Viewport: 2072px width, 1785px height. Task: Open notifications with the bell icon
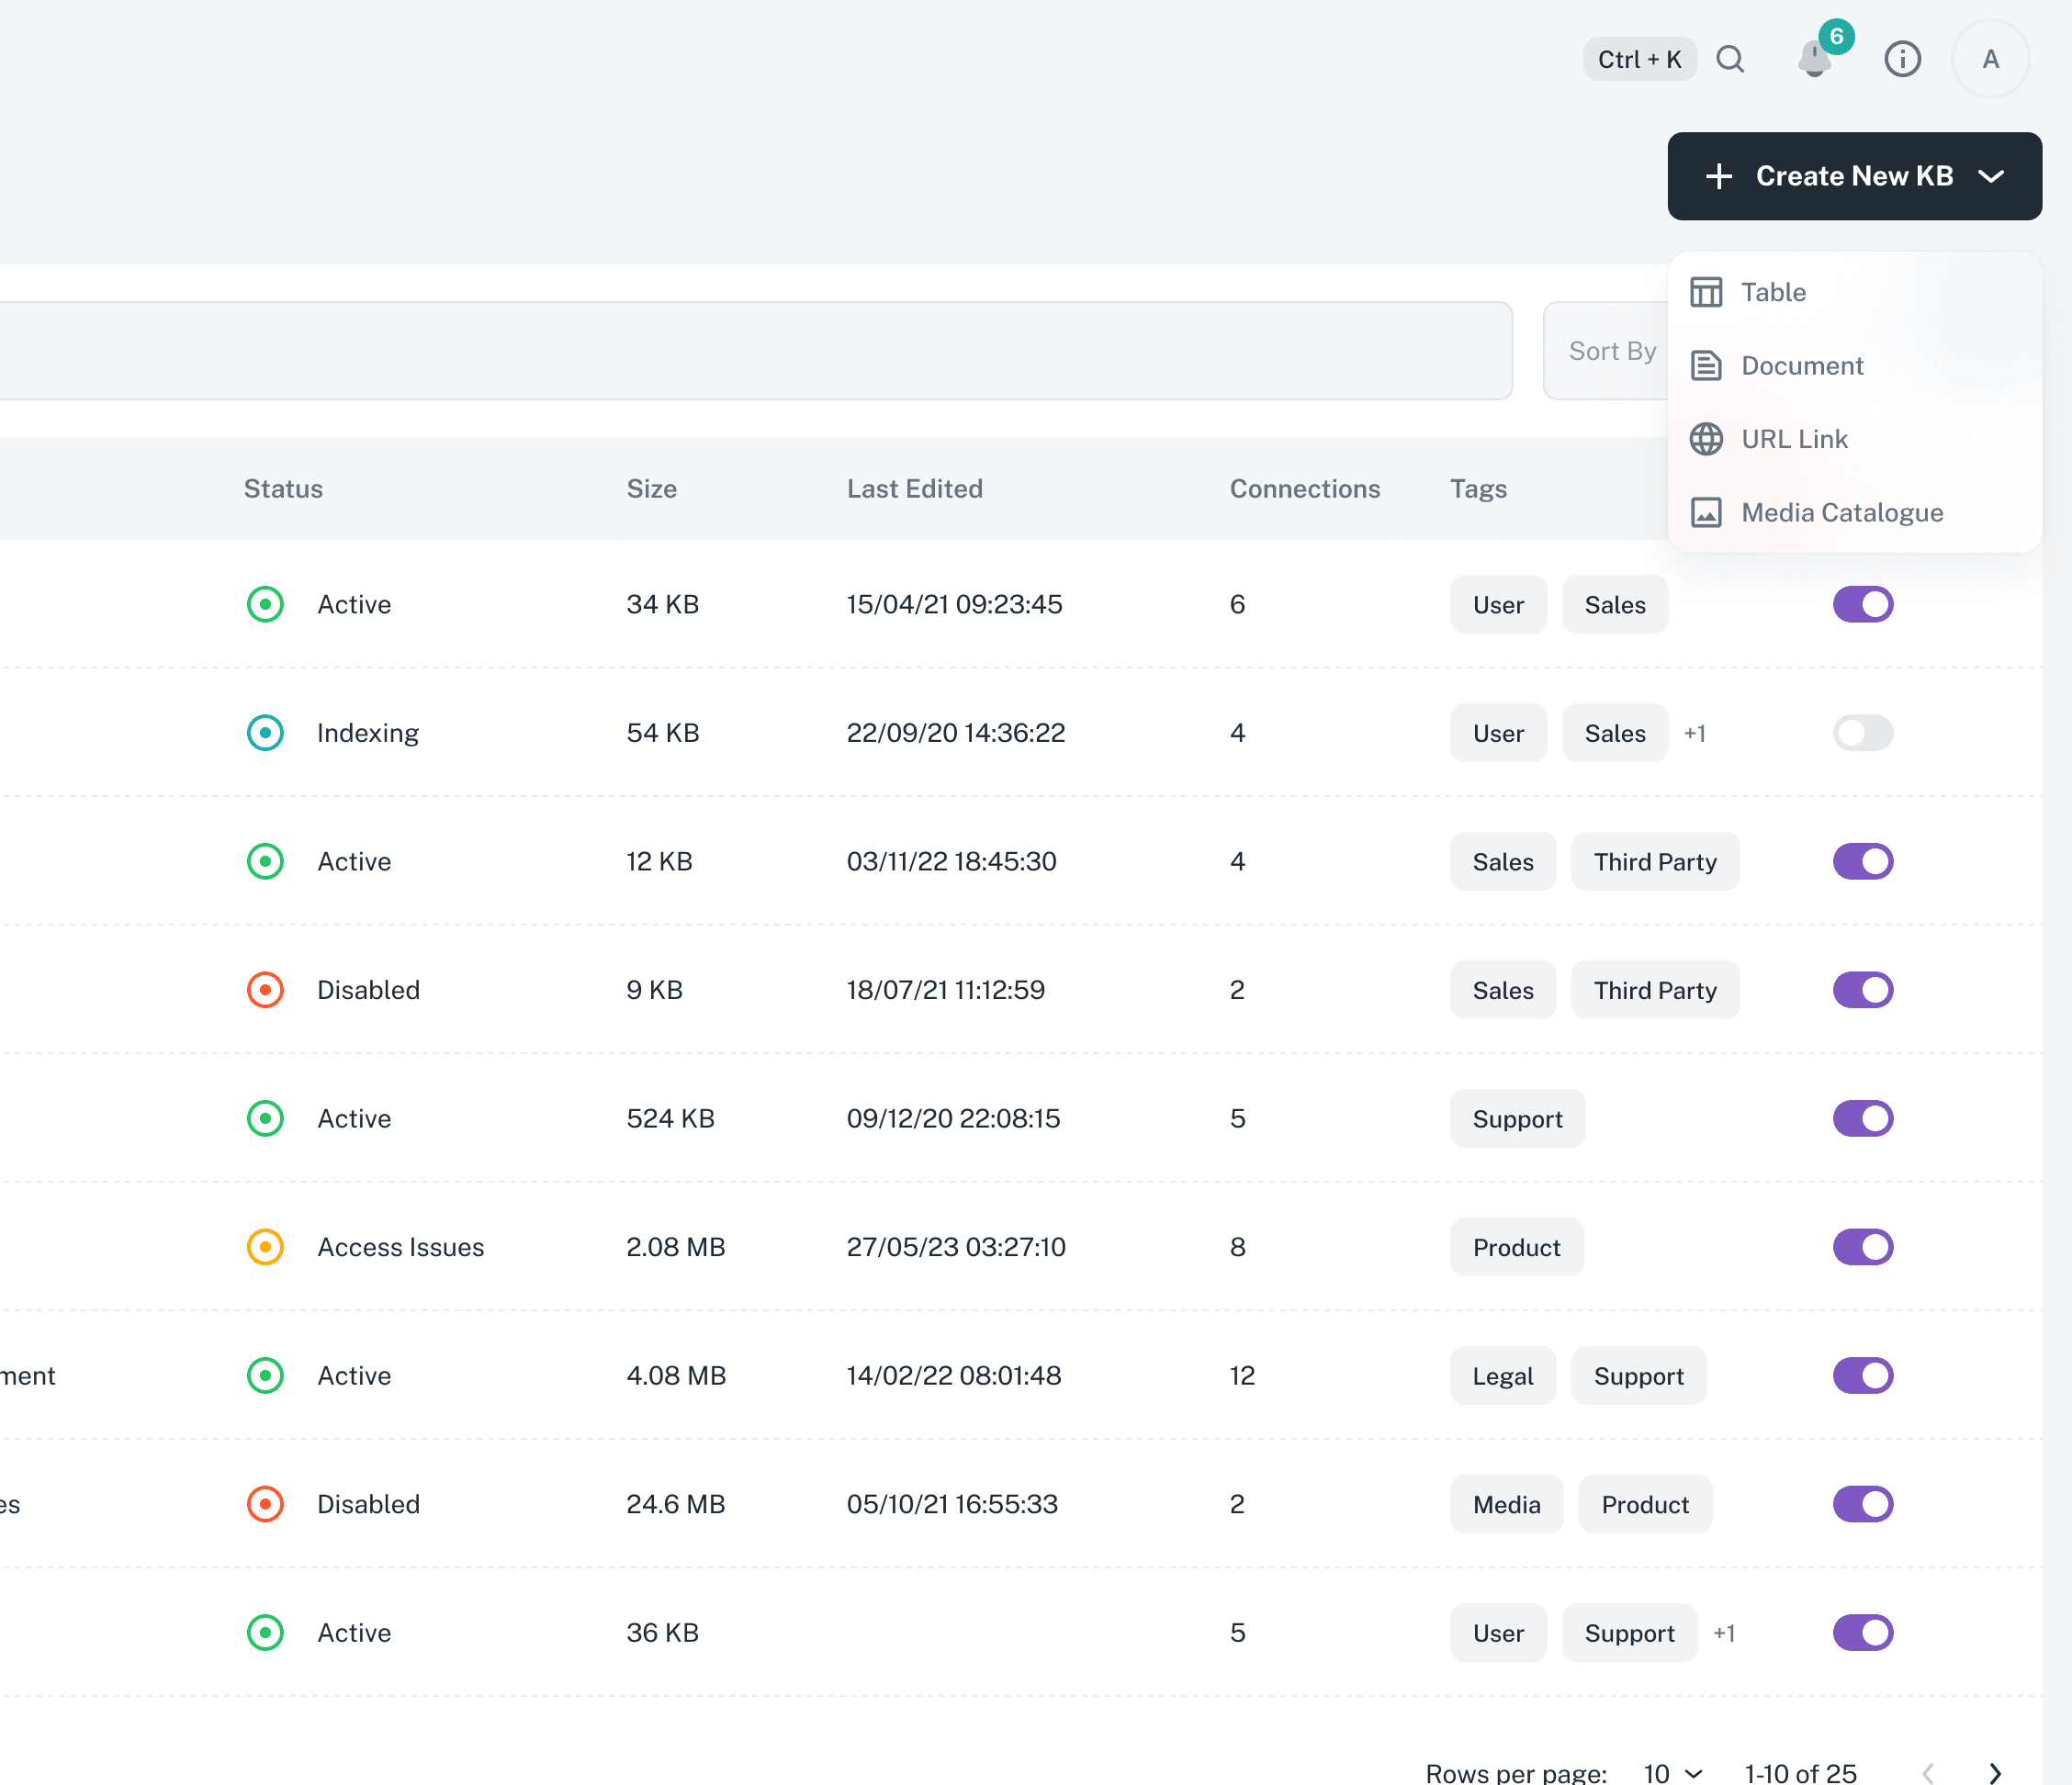1814,60
